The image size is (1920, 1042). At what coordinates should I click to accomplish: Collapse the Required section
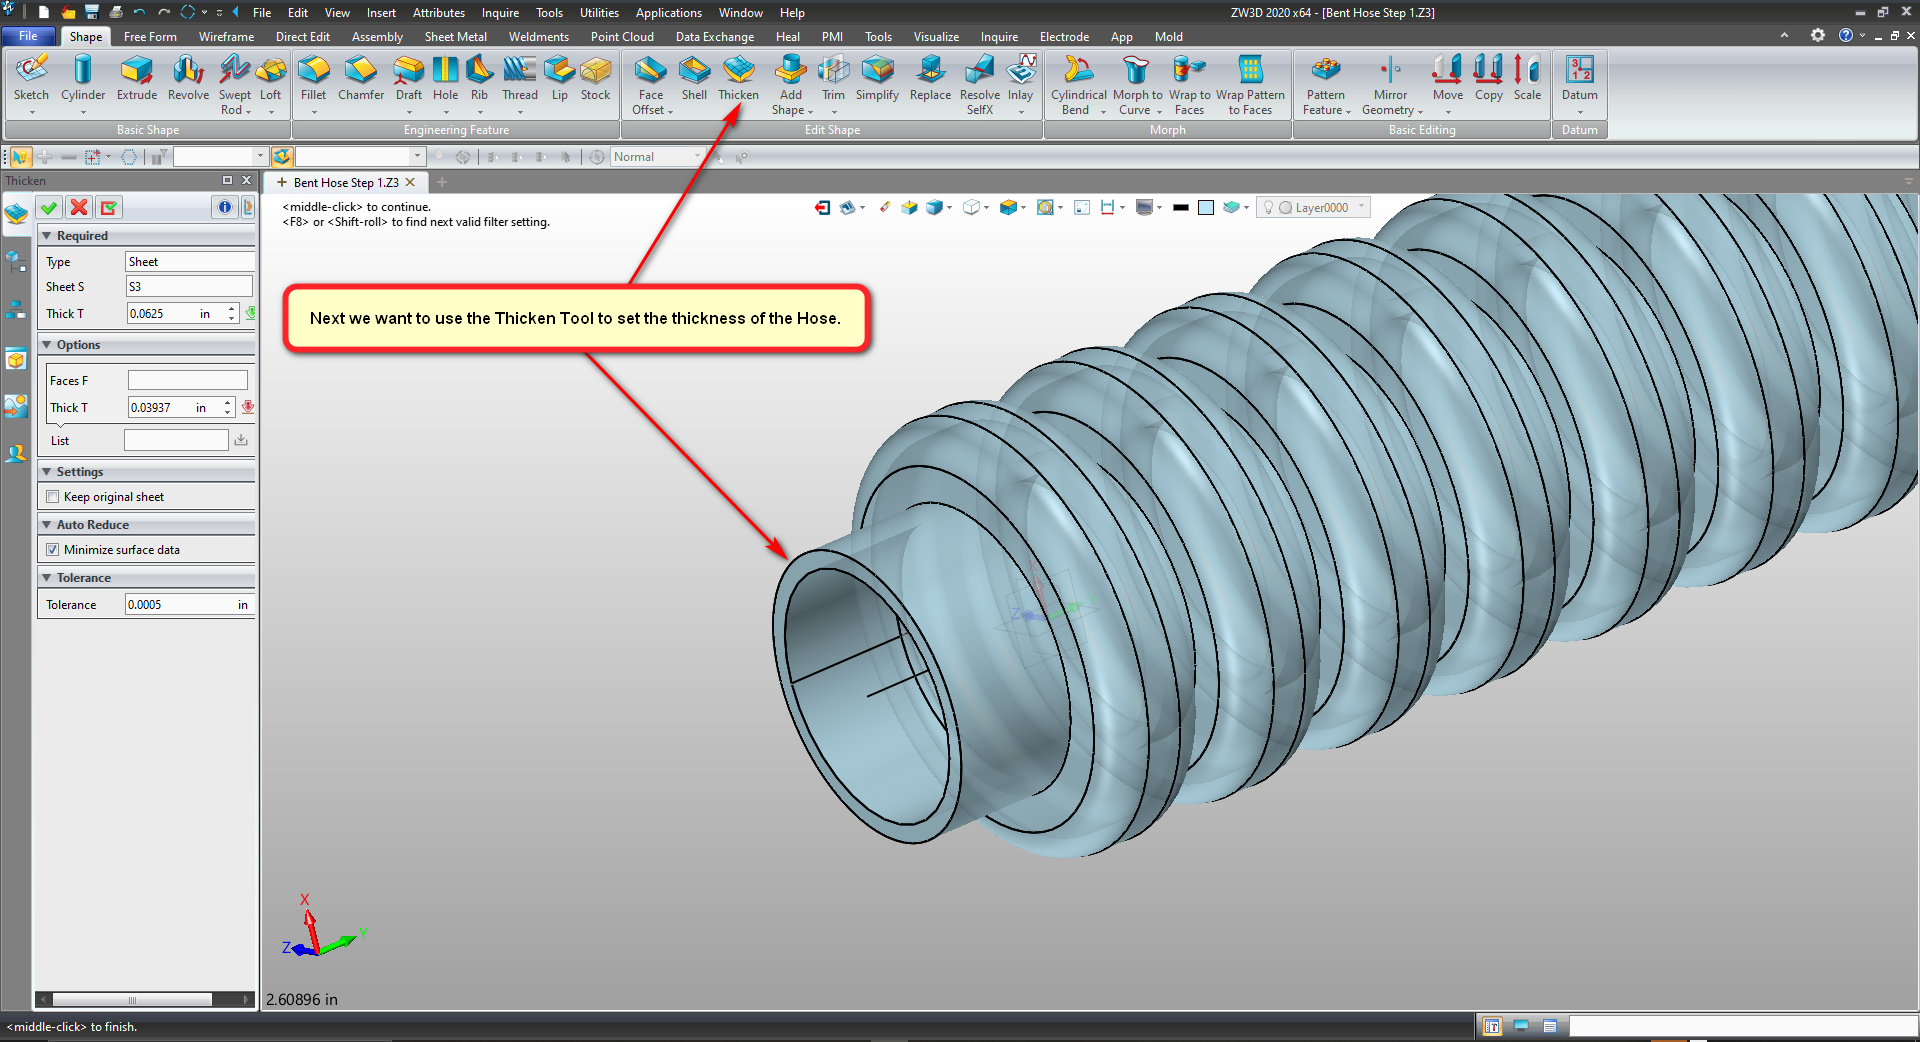coord(46,236)
